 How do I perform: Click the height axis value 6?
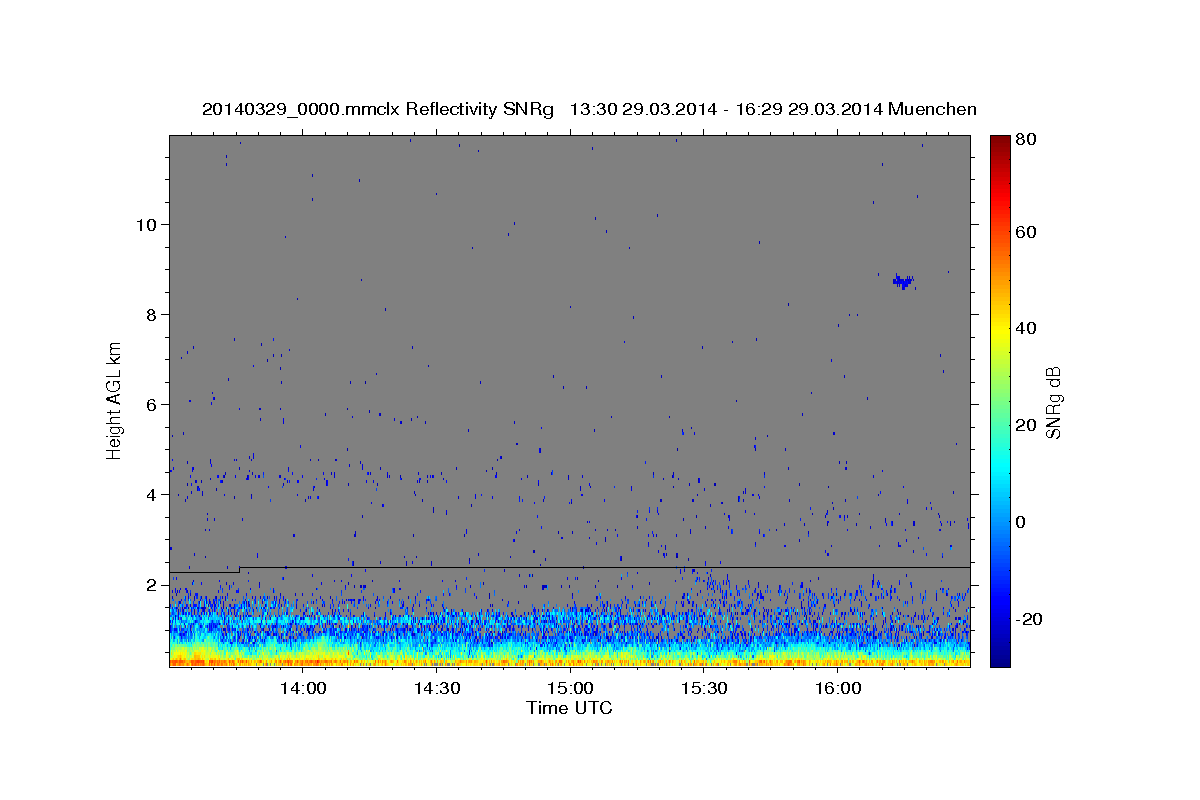tap(151, 404)
